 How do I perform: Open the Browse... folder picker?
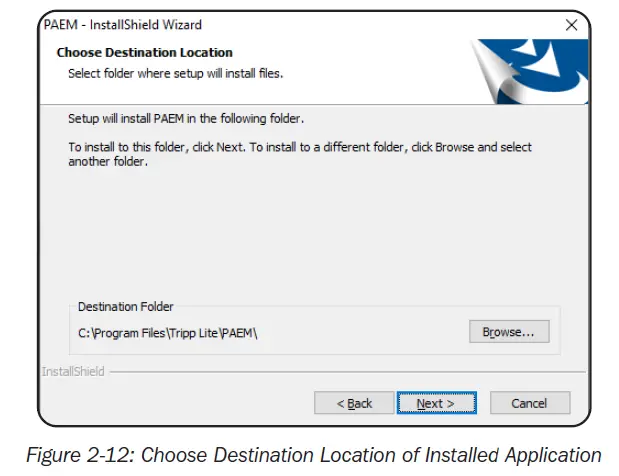point(509,332)
